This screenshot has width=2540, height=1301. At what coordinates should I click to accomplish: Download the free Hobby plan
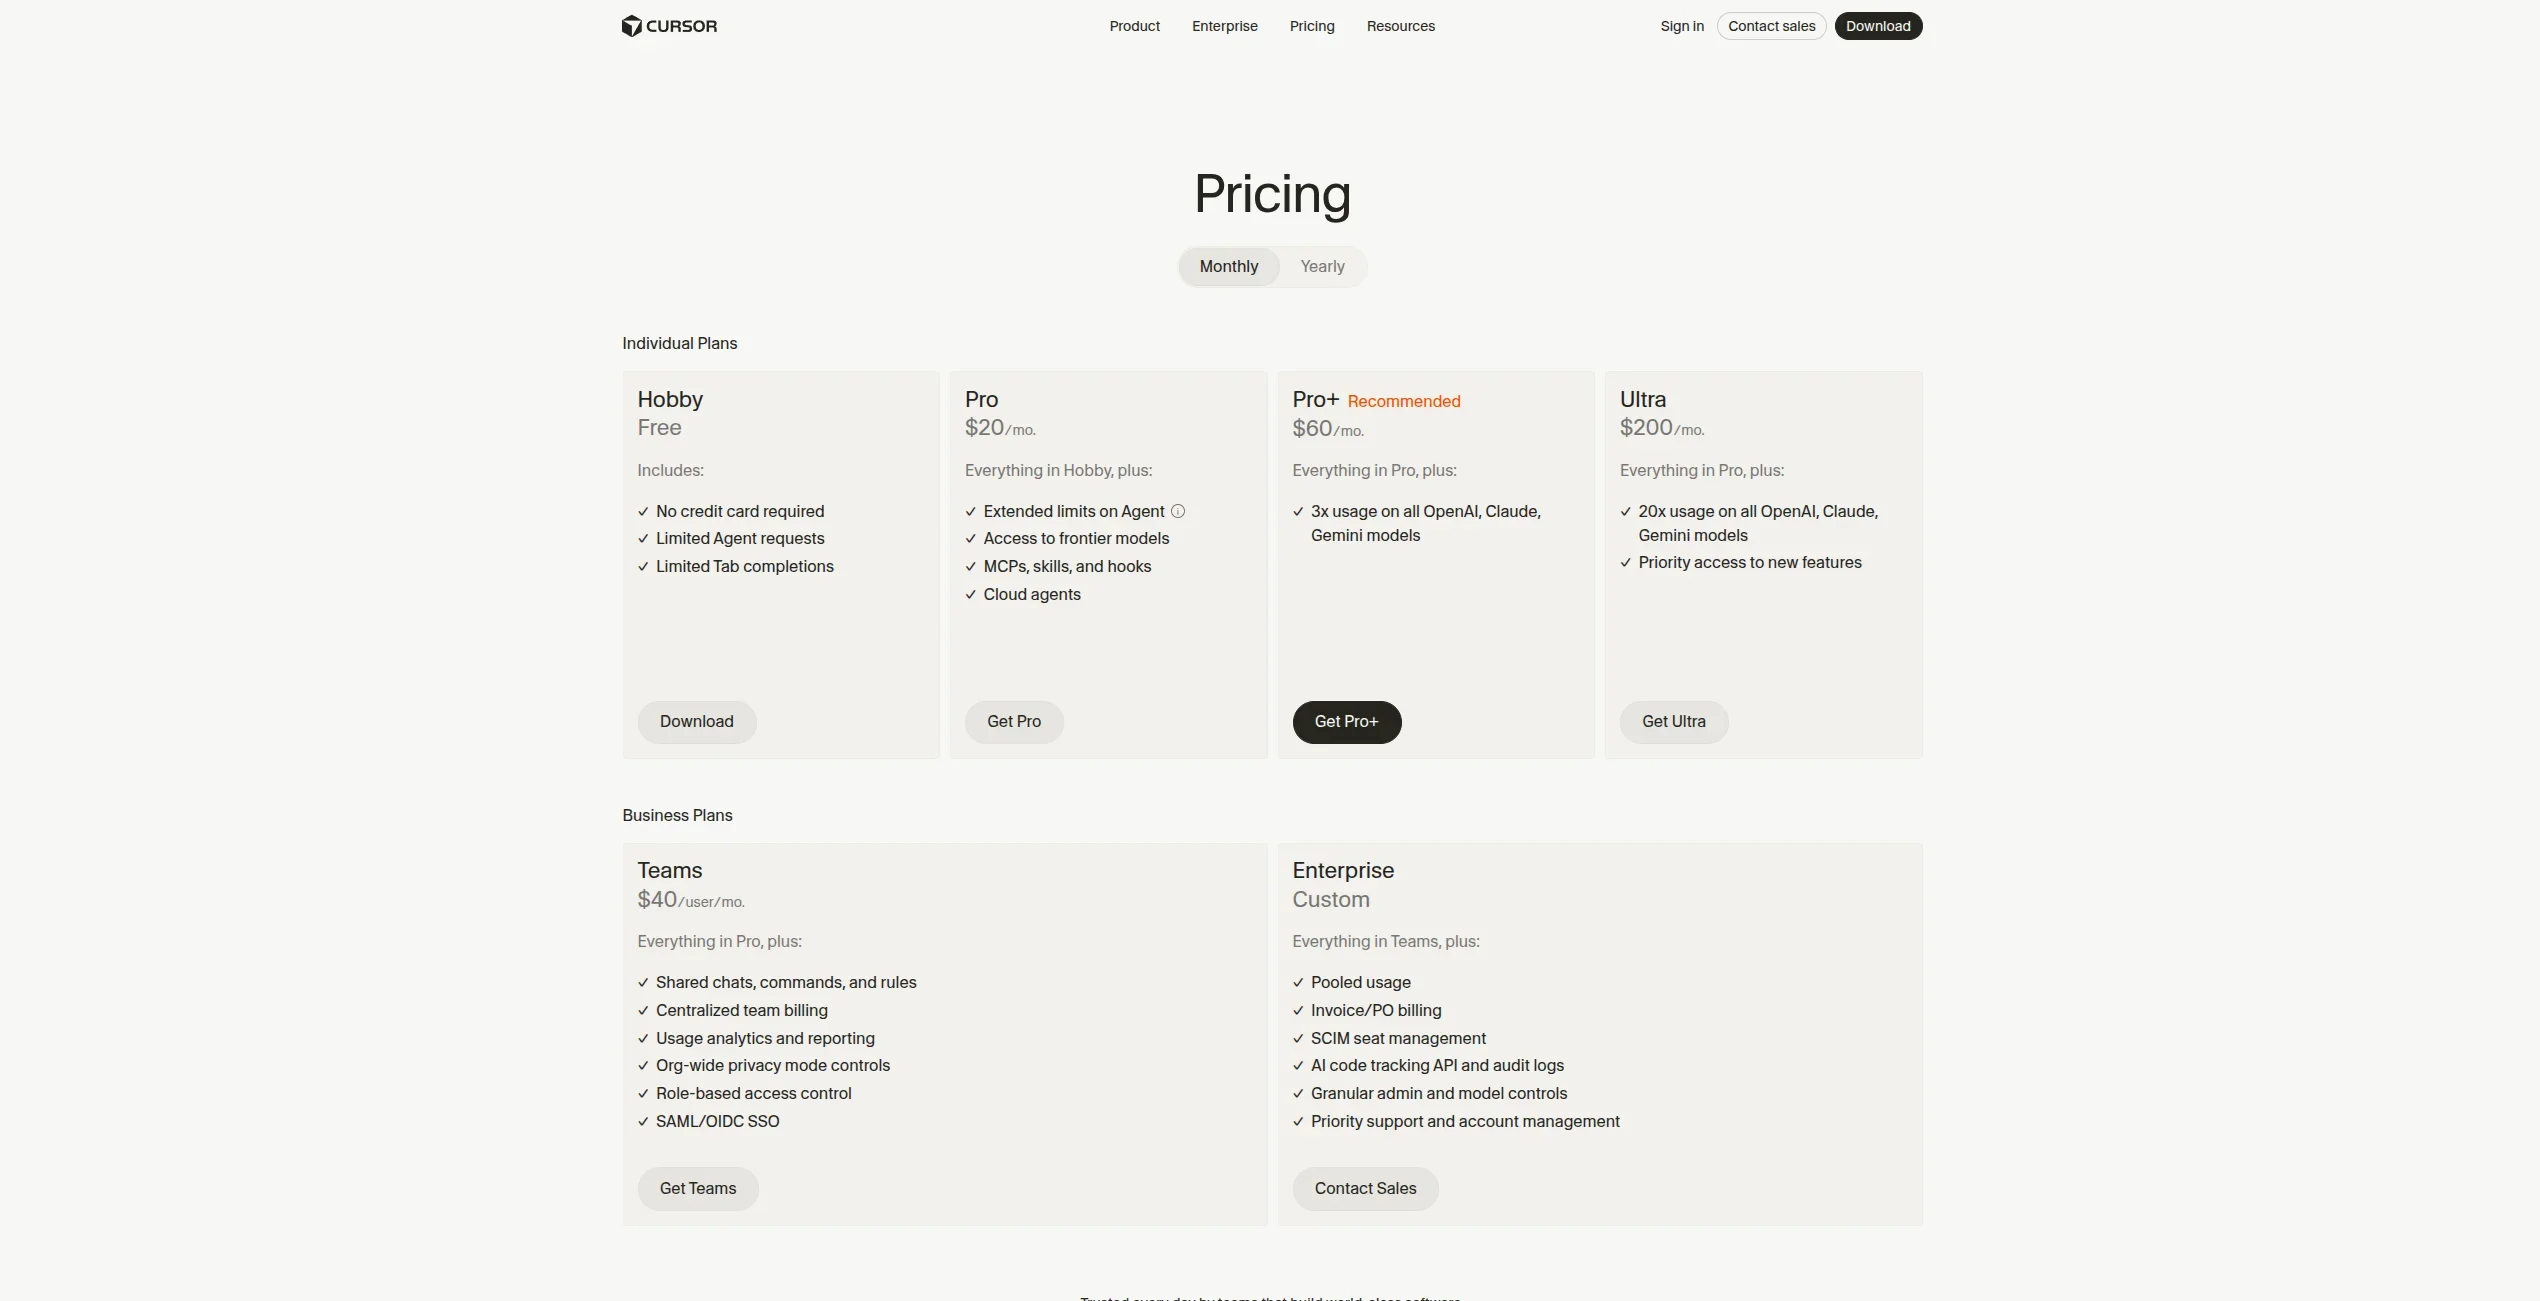[697, 721]
